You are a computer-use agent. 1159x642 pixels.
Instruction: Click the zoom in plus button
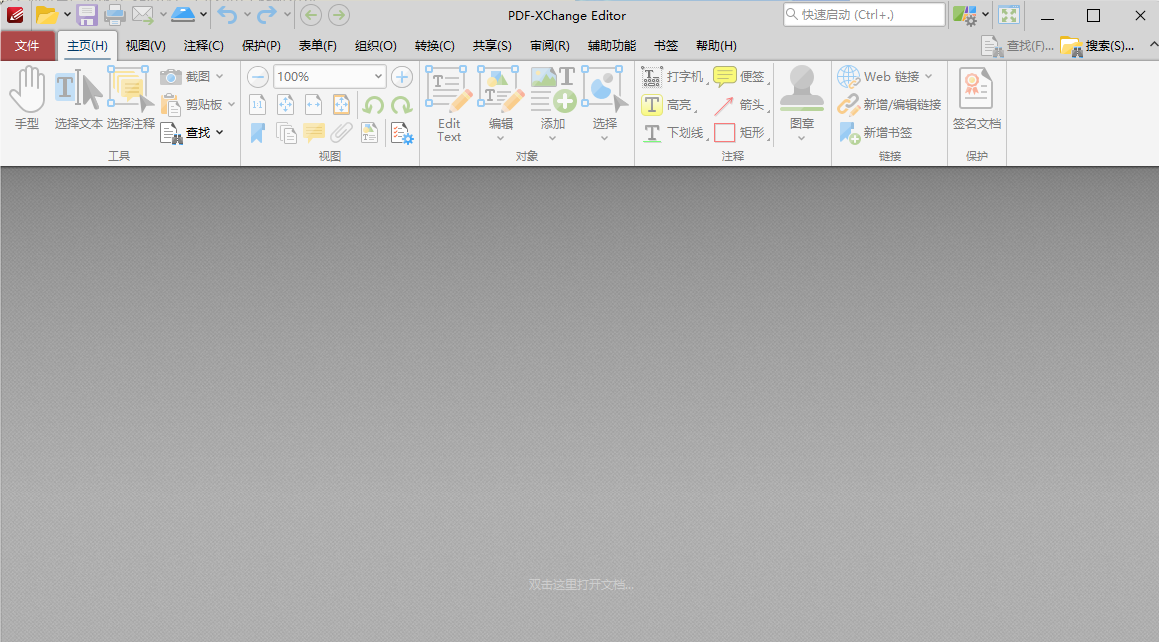tap(401, 77)
